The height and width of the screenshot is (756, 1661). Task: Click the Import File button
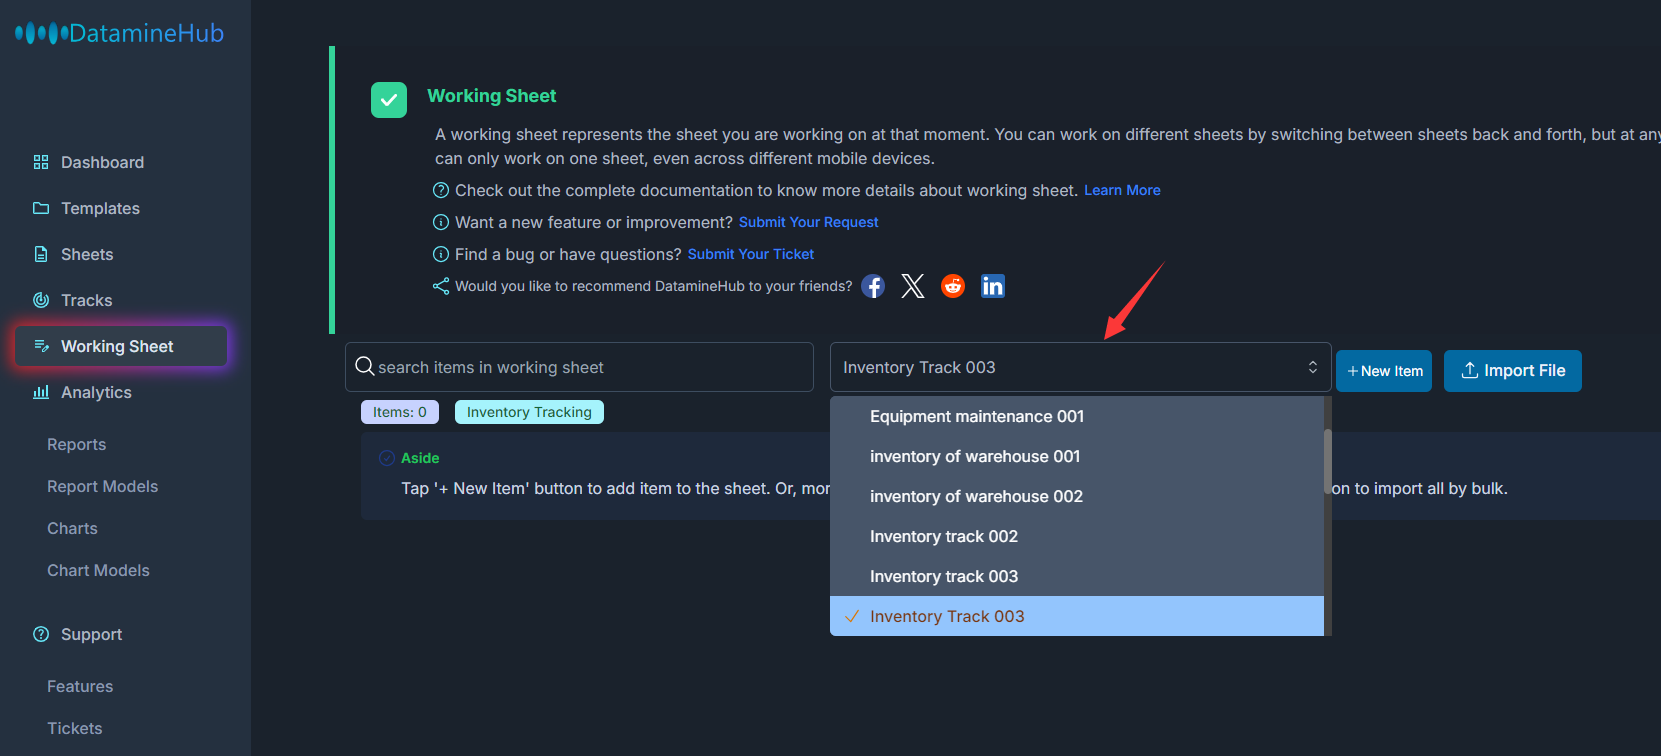[x=1513, y=371]
